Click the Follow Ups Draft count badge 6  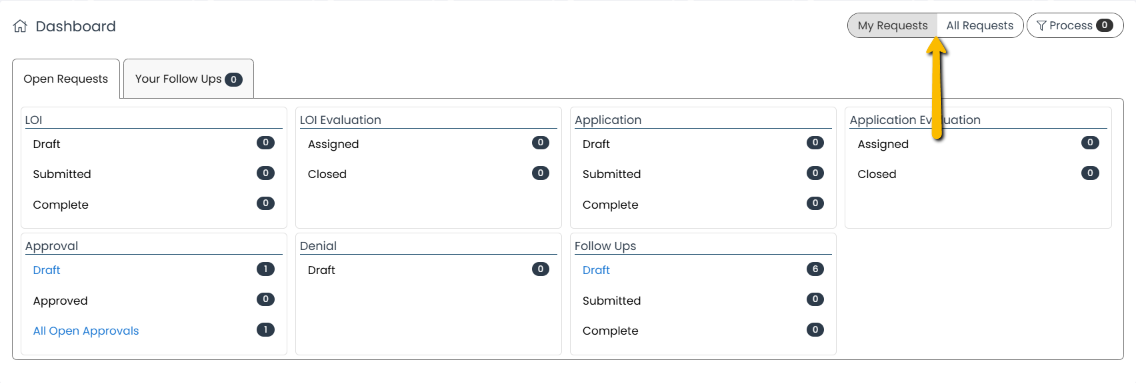[815, 269]
